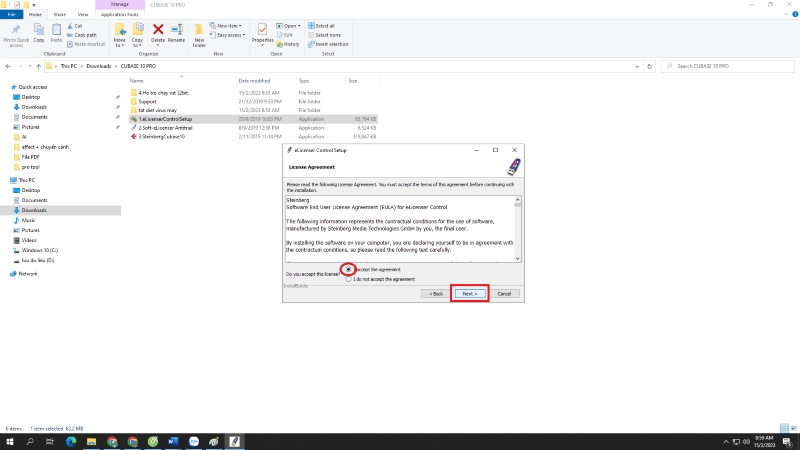Image resolution: width=800 pixels, height=450 pixels.
Task: Select 'File PDF' folder in Quick access
Action: [30, 157]
